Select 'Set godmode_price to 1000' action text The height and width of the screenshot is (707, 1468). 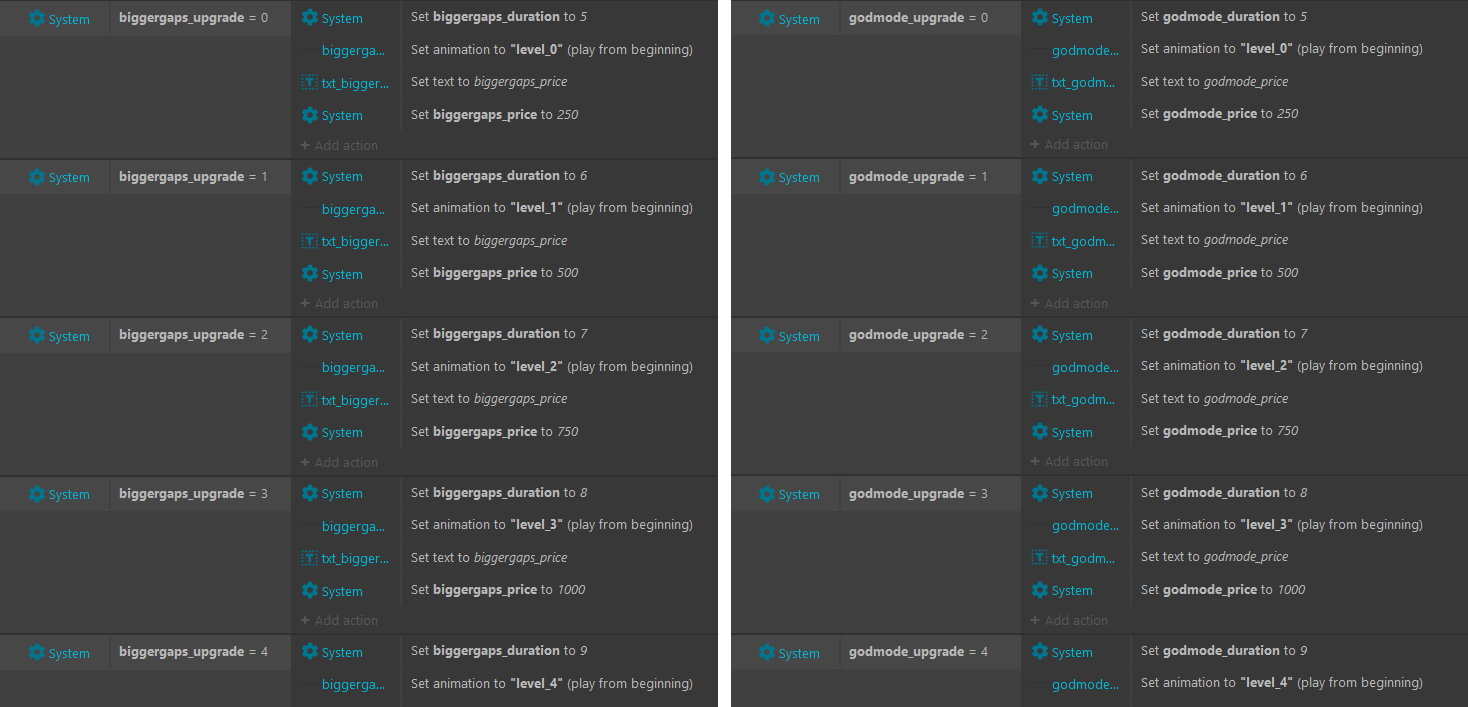pyautogui.click(x=1223, y=590)
